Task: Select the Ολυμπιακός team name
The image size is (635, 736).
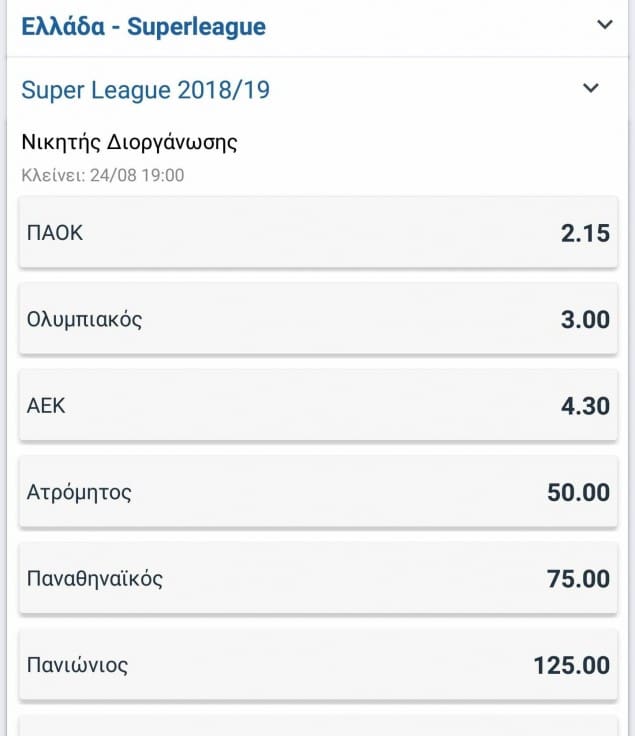Action: pyautogui.click(x=84, y=320)
